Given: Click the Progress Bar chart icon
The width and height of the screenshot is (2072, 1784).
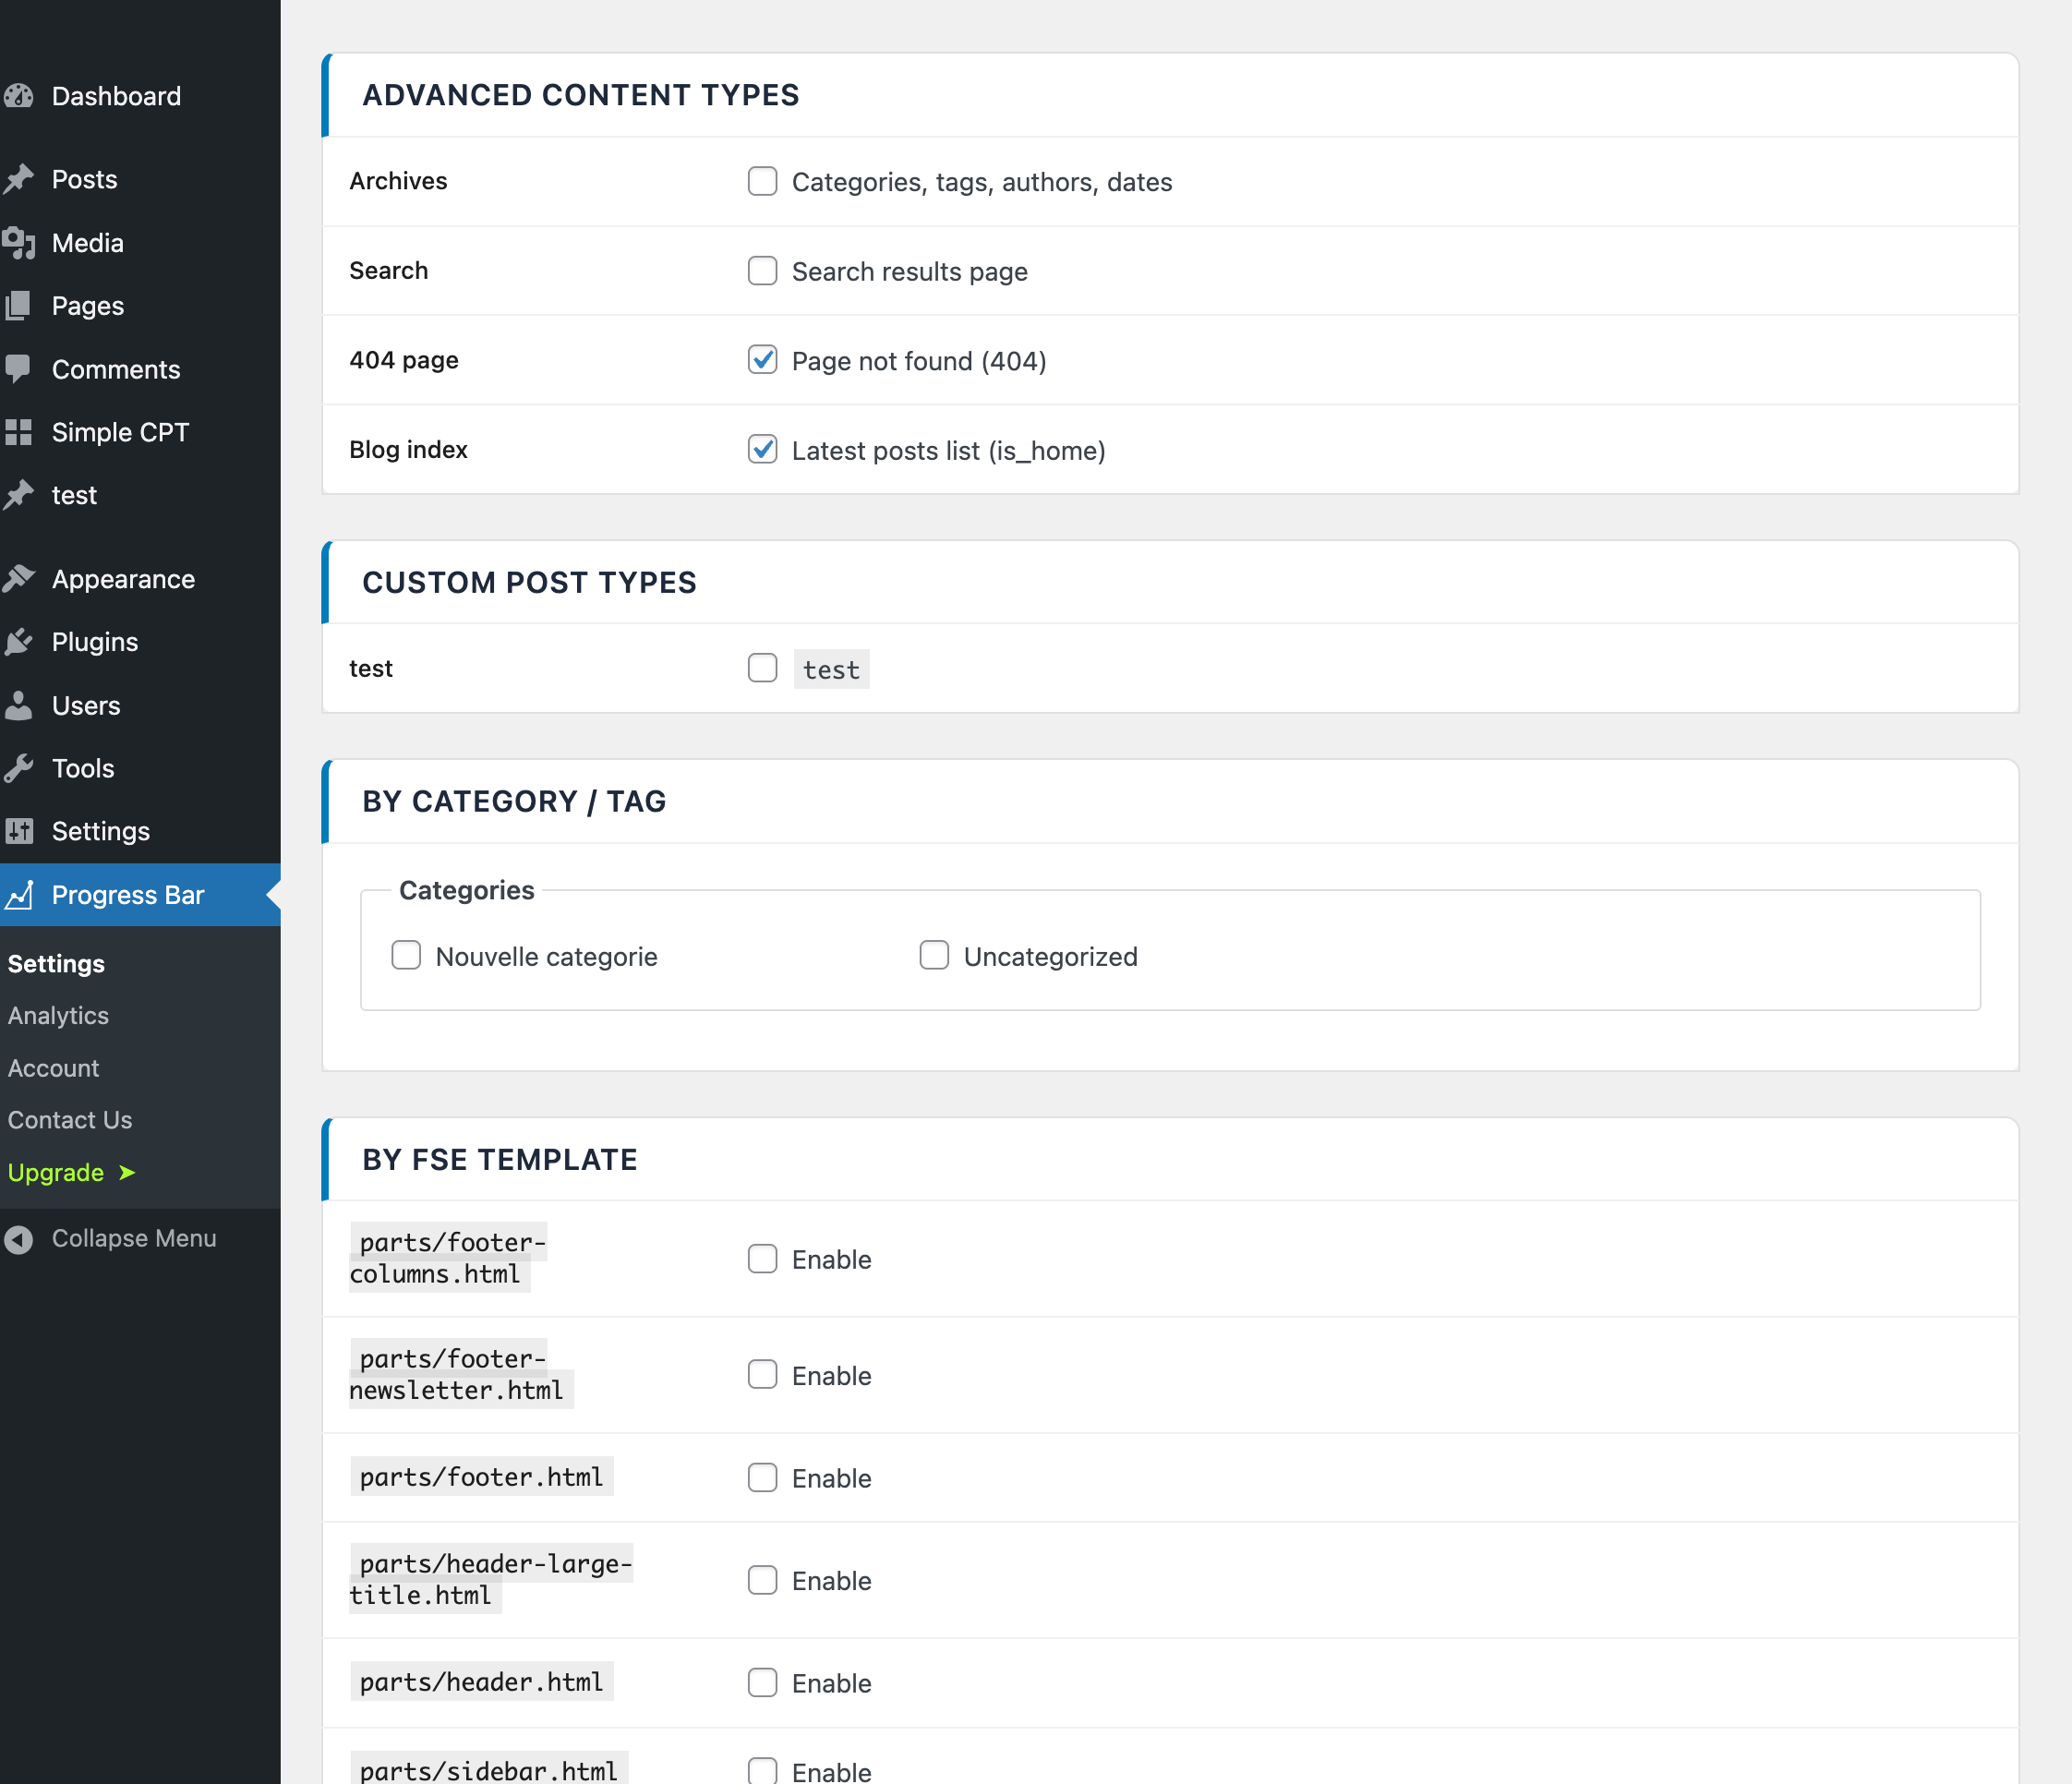Looking at the screenshot, I should coord(19,895).
